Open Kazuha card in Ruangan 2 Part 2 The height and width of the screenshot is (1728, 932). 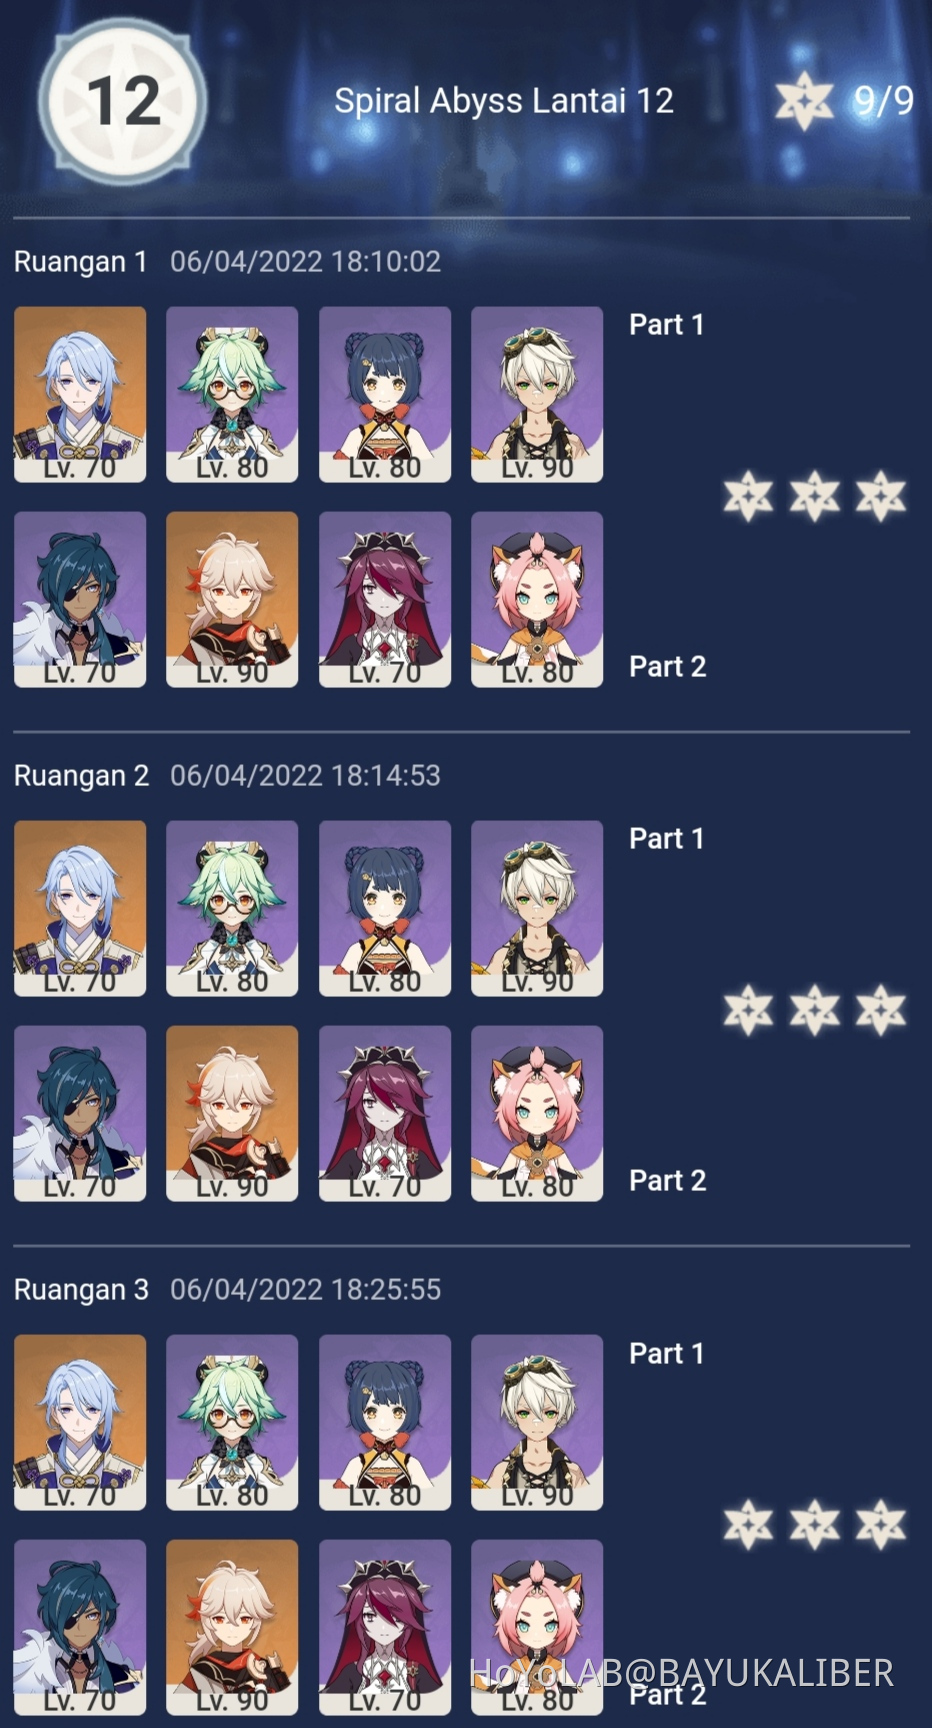(x=232, y=1114)
